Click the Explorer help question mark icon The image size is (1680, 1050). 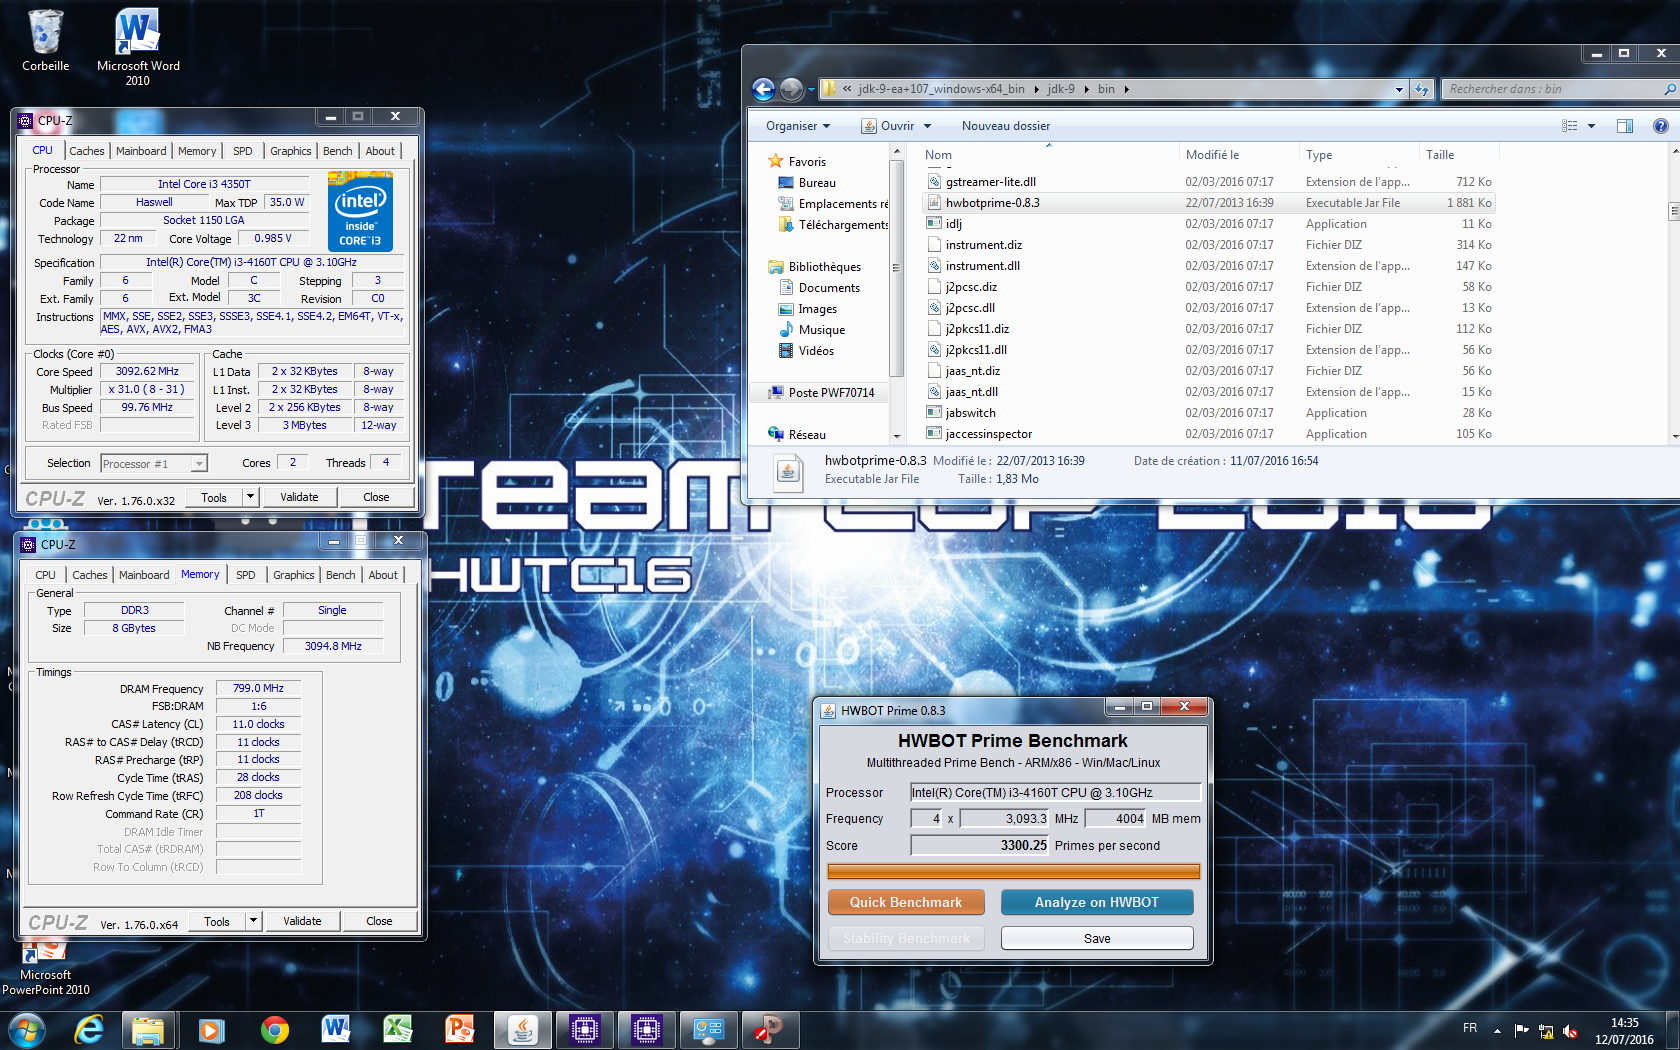click(x=1660, y=126)
